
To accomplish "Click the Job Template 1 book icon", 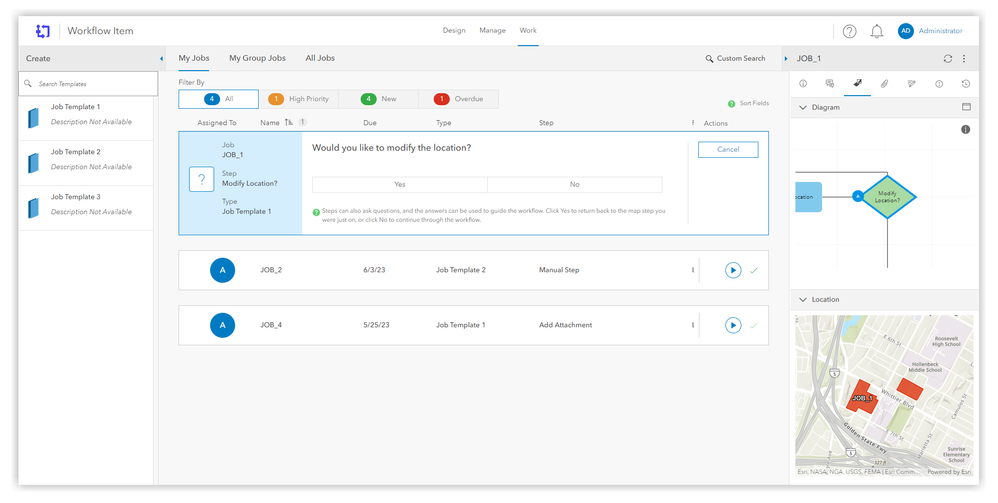I will point(34,118).
